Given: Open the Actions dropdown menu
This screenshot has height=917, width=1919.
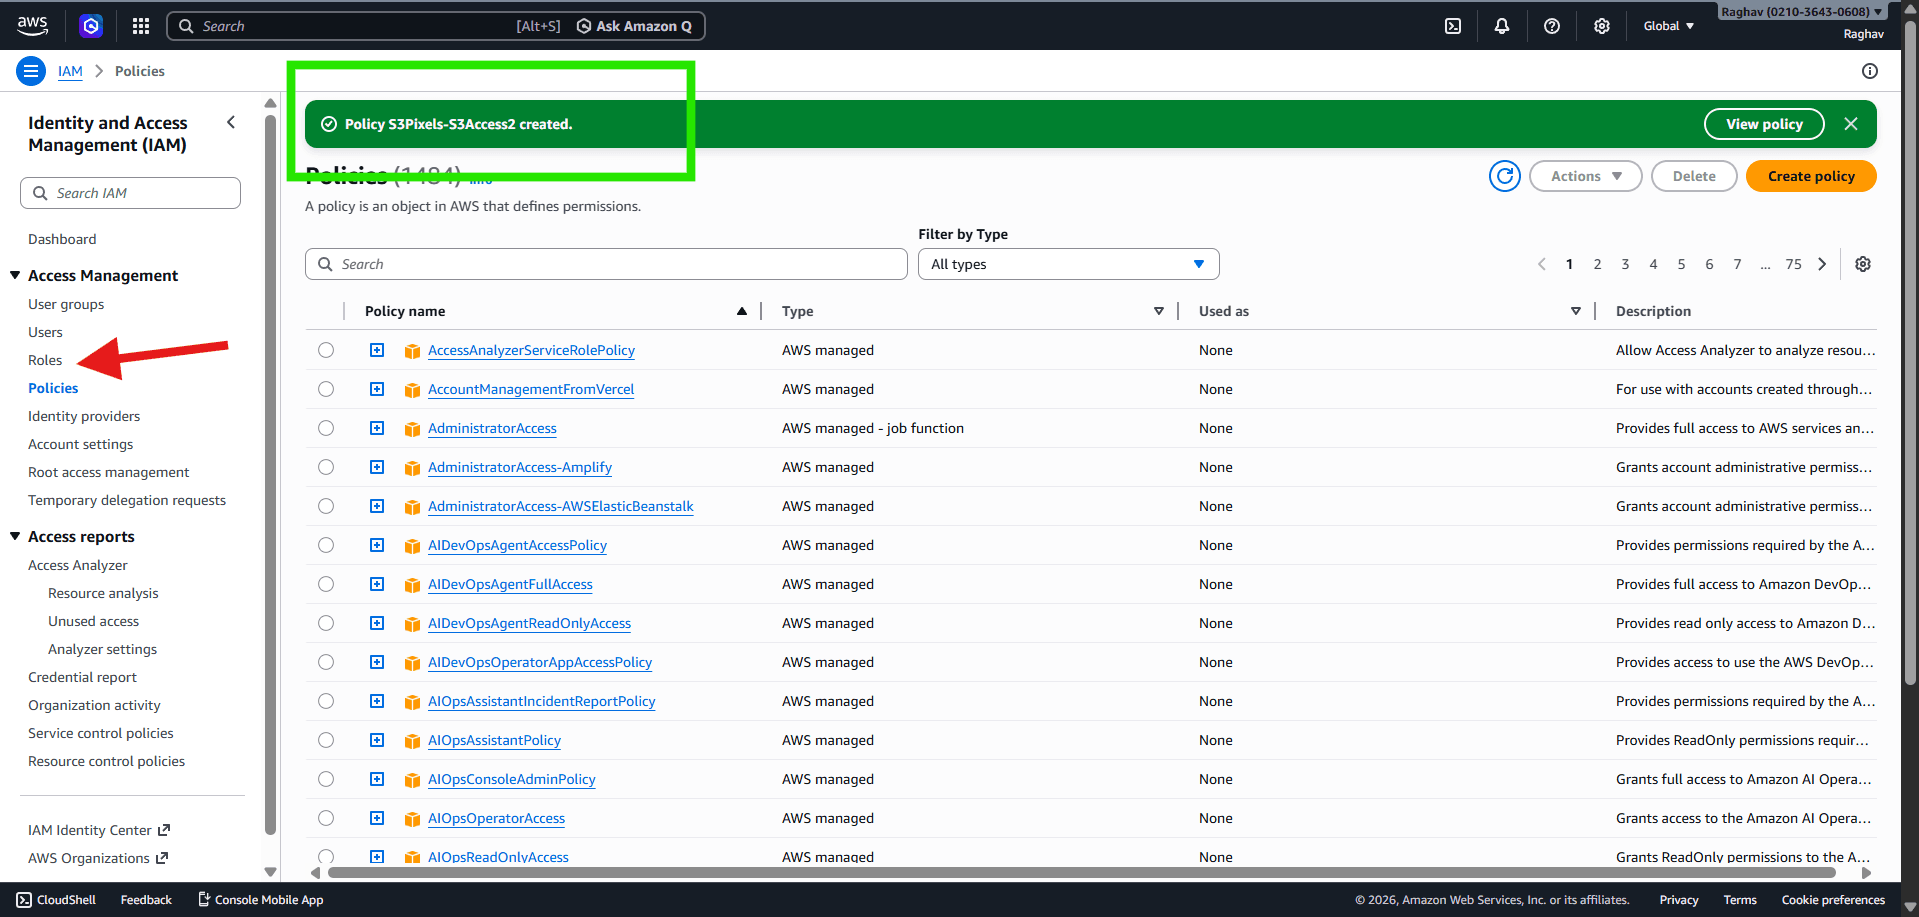Looking at the screenshot, I should pyautogui.click(x=1585, y=176).
